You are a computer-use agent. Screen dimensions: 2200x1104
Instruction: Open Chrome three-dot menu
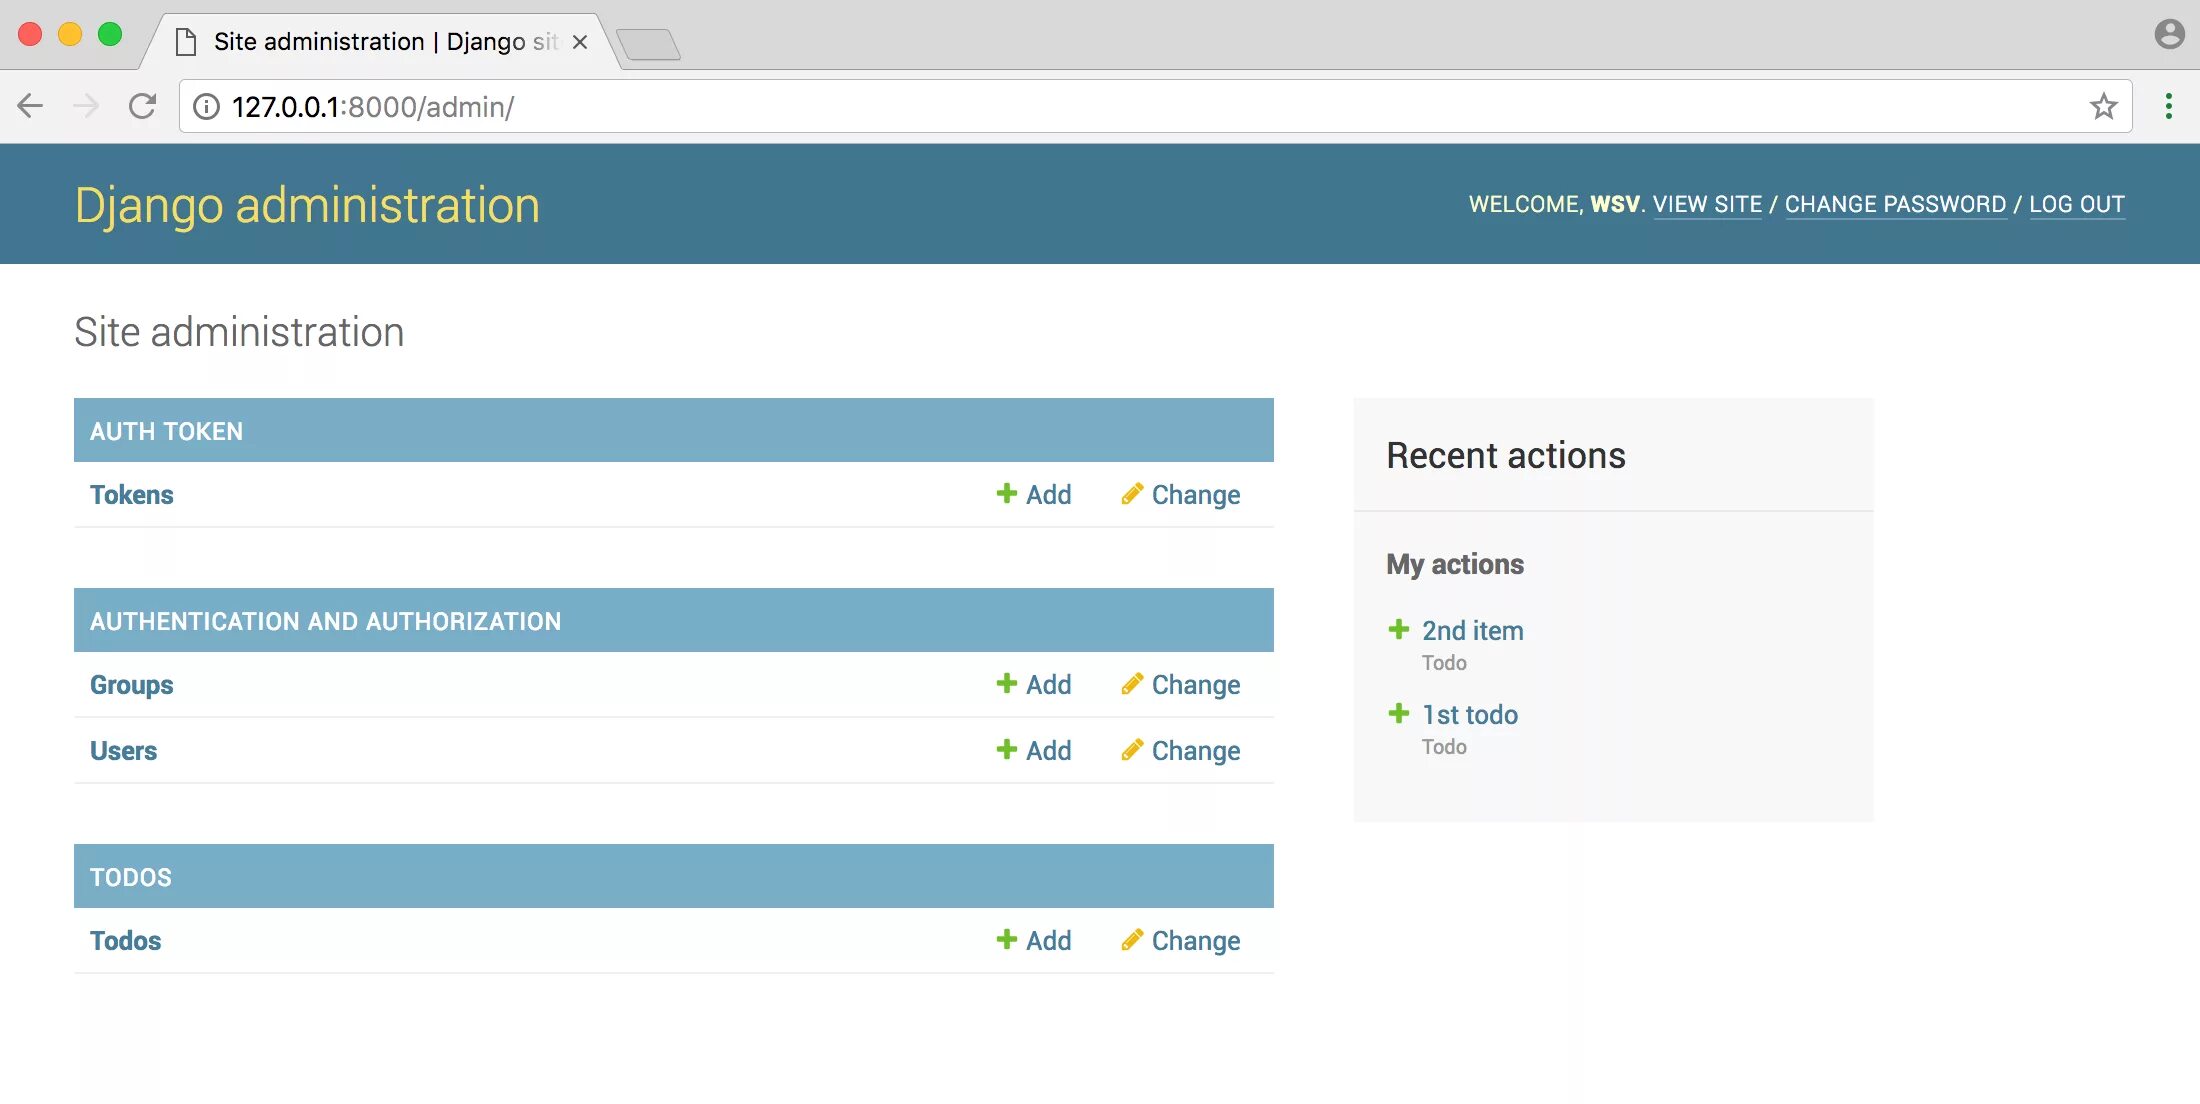[x=2168, y=106]
